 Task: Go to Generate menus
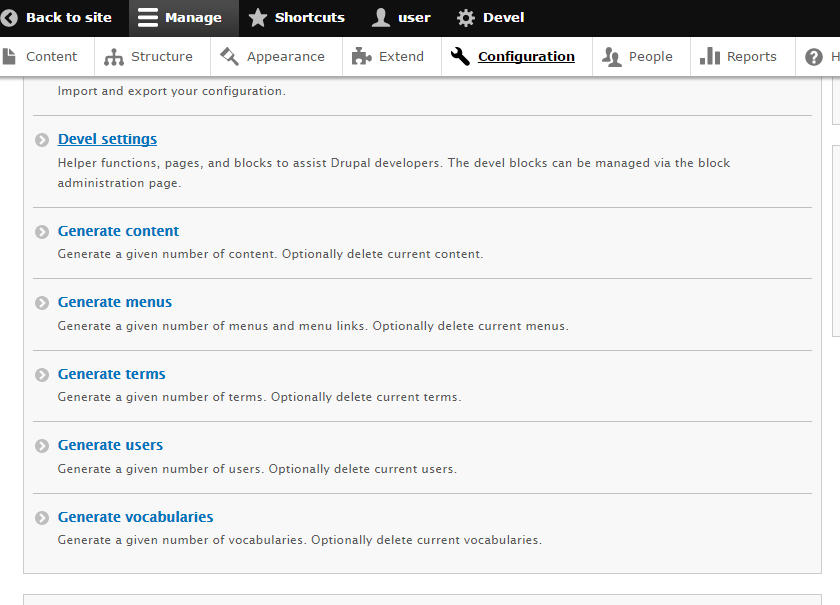pos(115,302)
